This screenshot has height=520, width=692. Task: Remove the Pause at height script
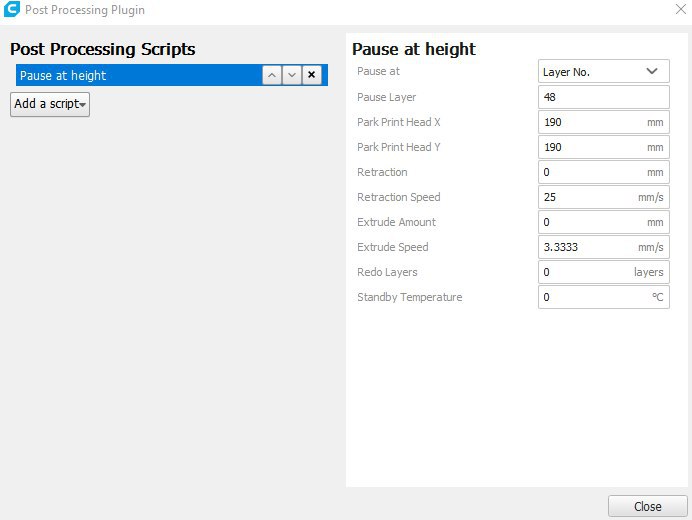point(312,76)
